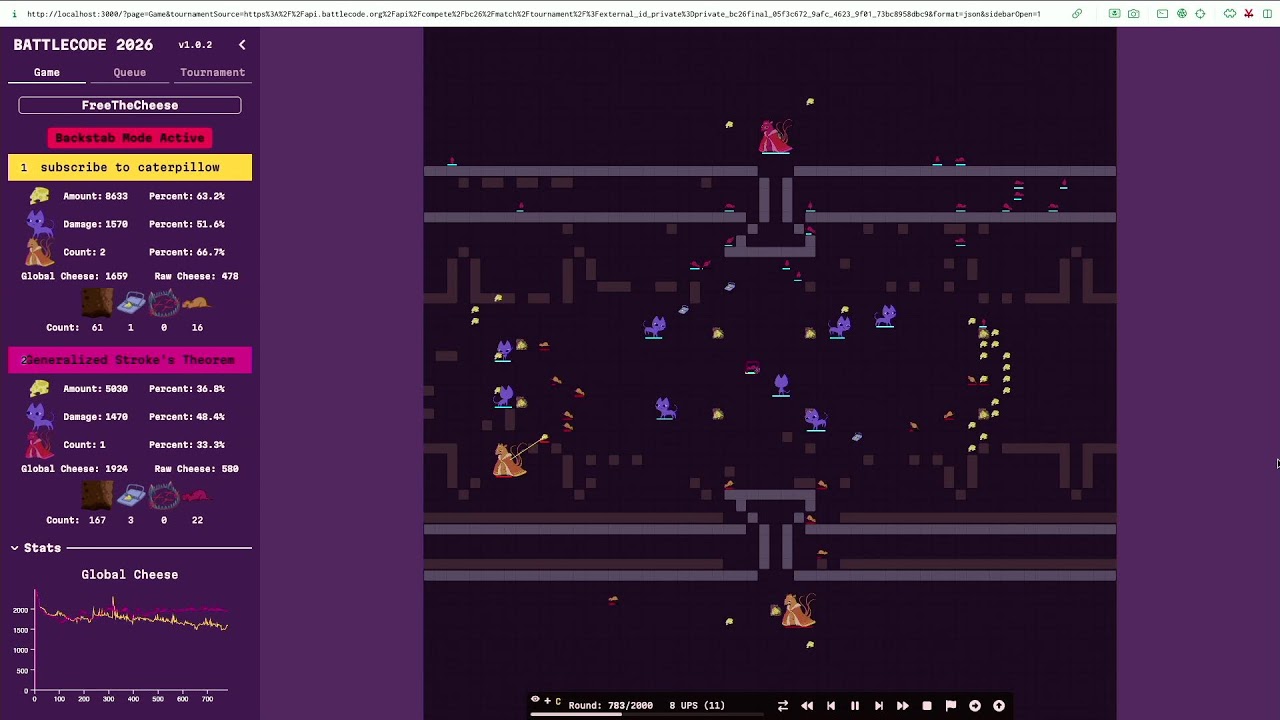Viewport: 1280px width, 720px height.
Task: Click the '8 UPS (11)' speed readout
Action: point(697,705)
